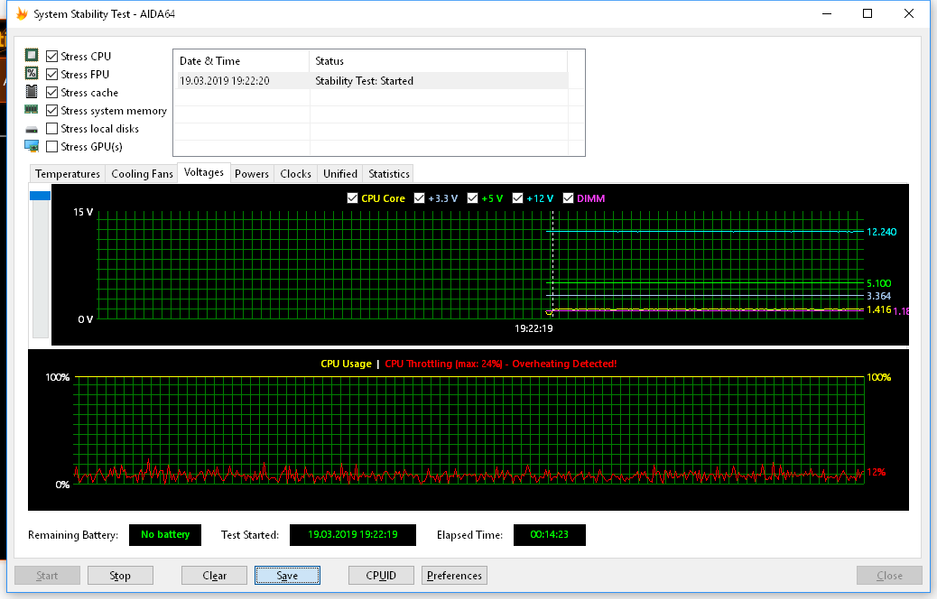This screenshot has width=937, height=599.
Task: Click the blue graph scale slider handle
Action: pyautogui.click(x=40, y=195)
